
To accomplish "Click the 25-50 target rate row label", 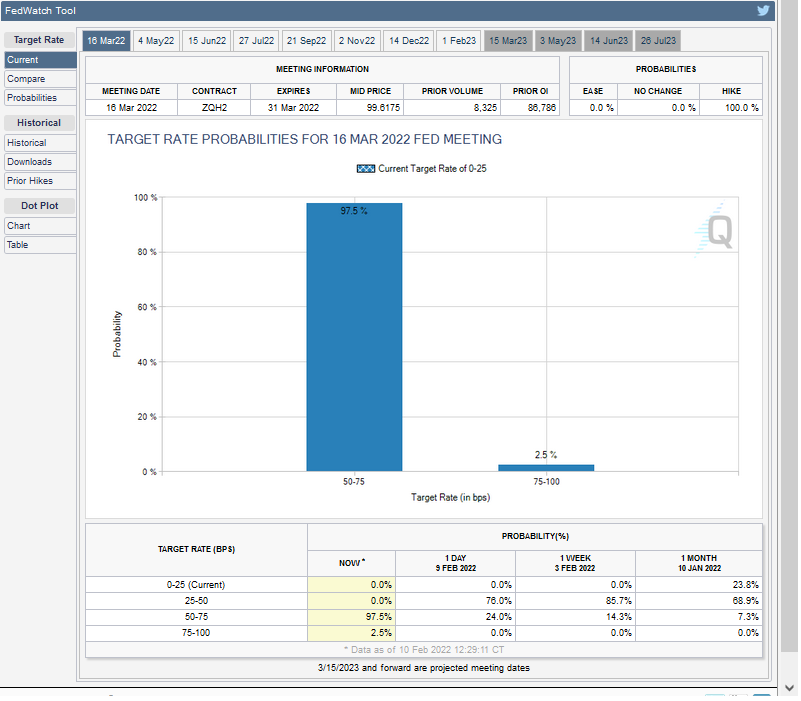I will click(x=196, y=600).
